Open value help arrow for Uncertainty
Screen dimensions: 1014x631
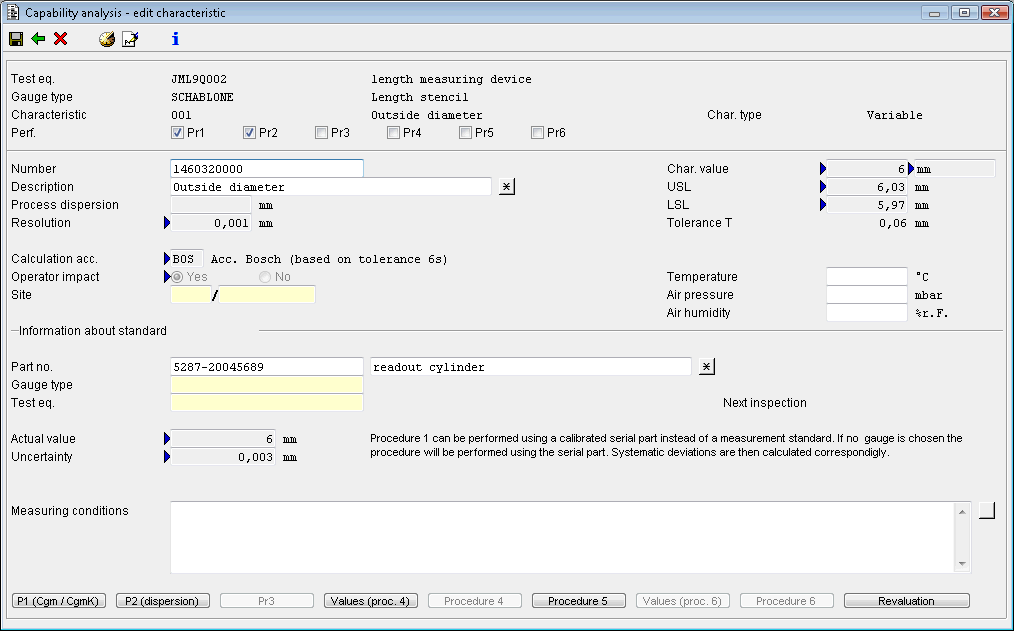coord(167,457)
